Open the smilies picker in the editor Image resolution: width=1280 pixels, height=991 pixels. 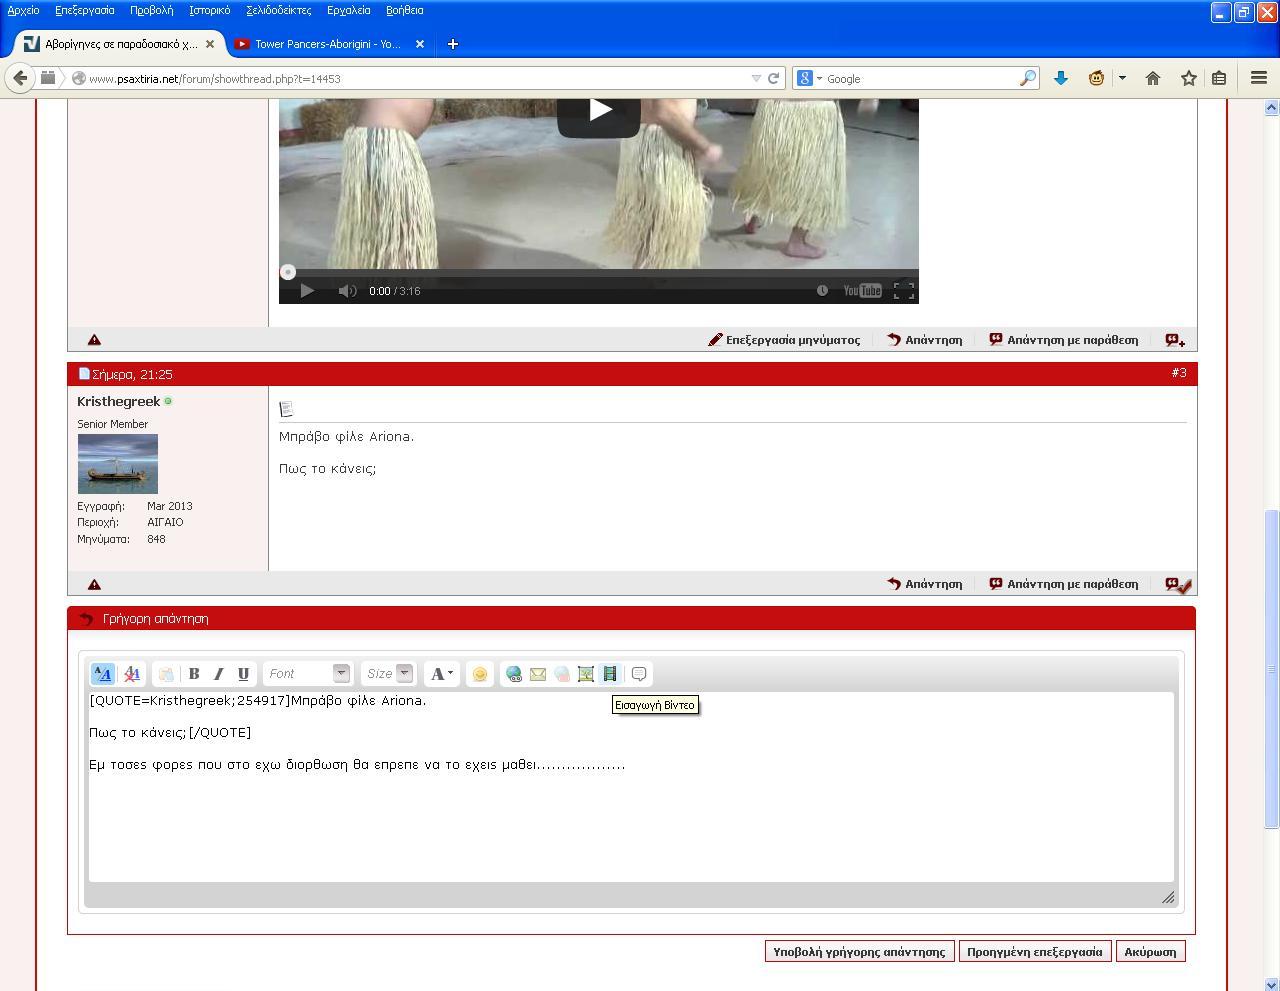(480, 674)
